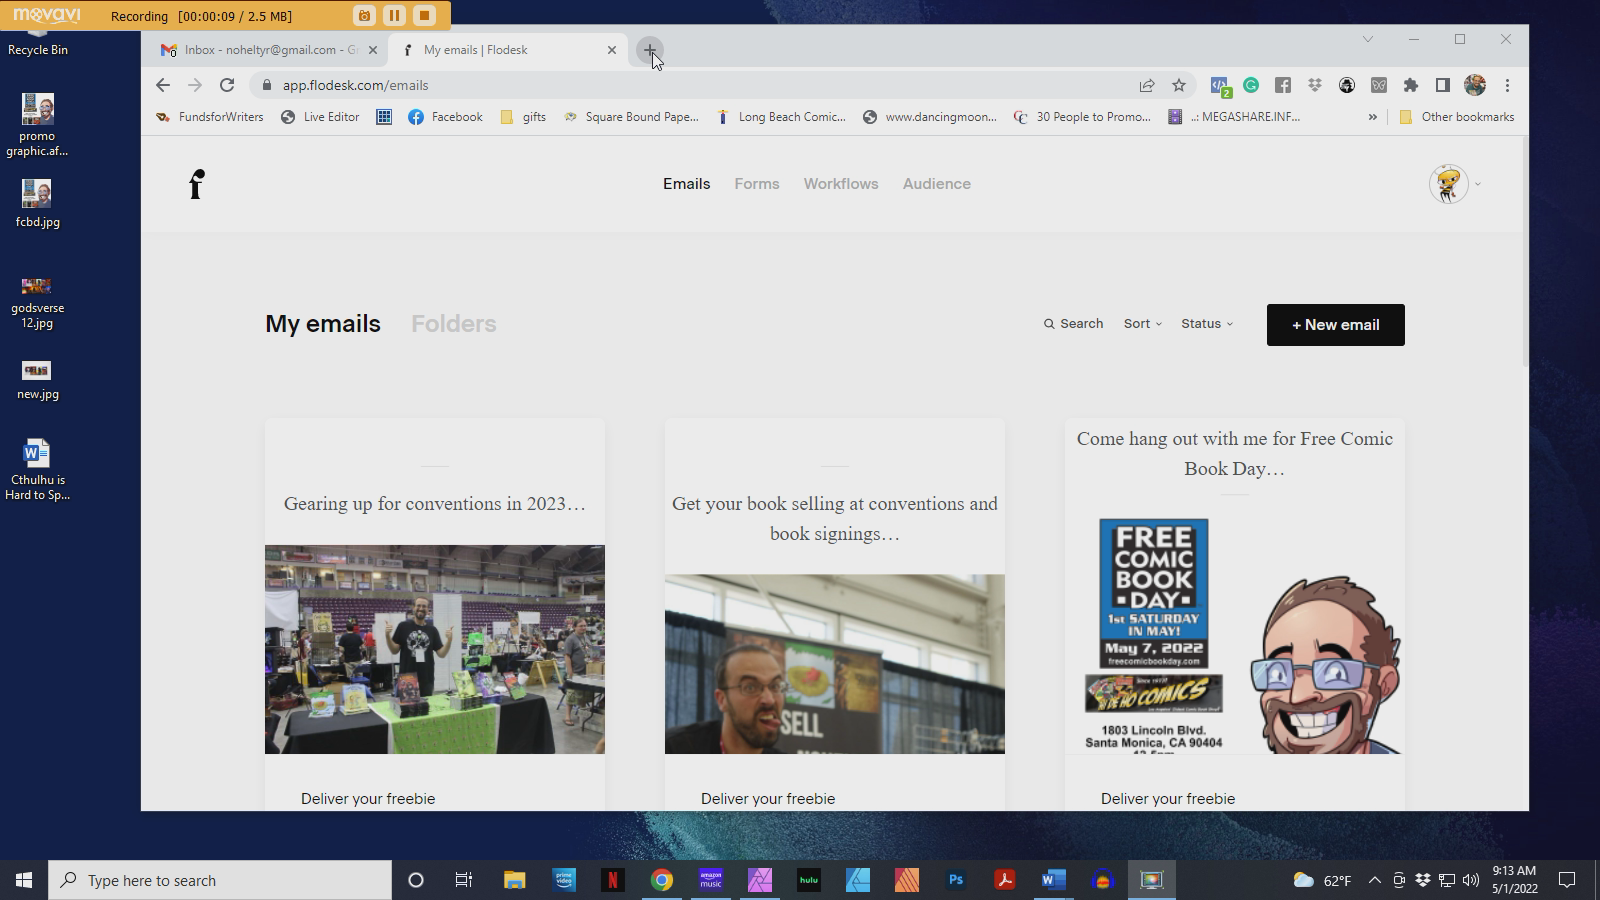Reload the Flodesk page
This screenshot has height=900, width=1600.
click(227, 86)
